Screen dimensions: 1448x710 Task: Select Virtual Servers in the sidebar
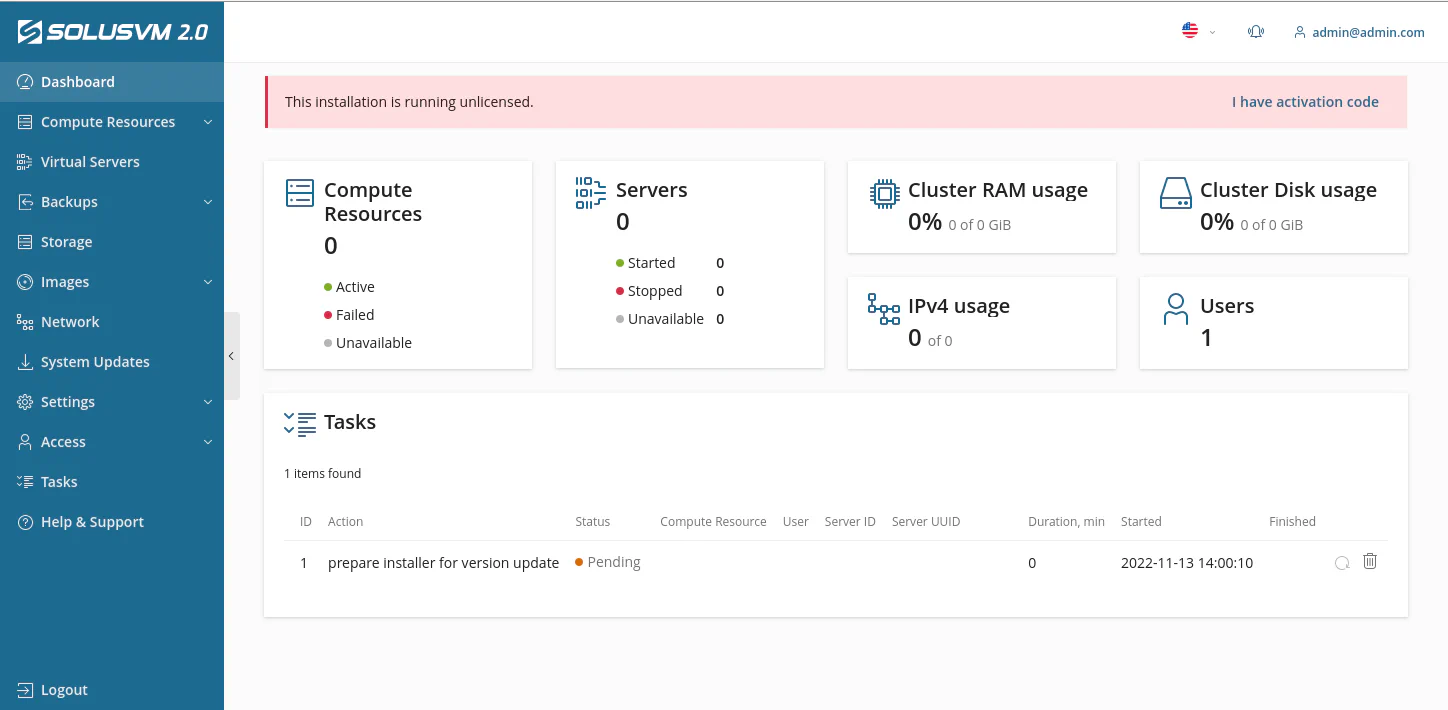tap(90, 161)
